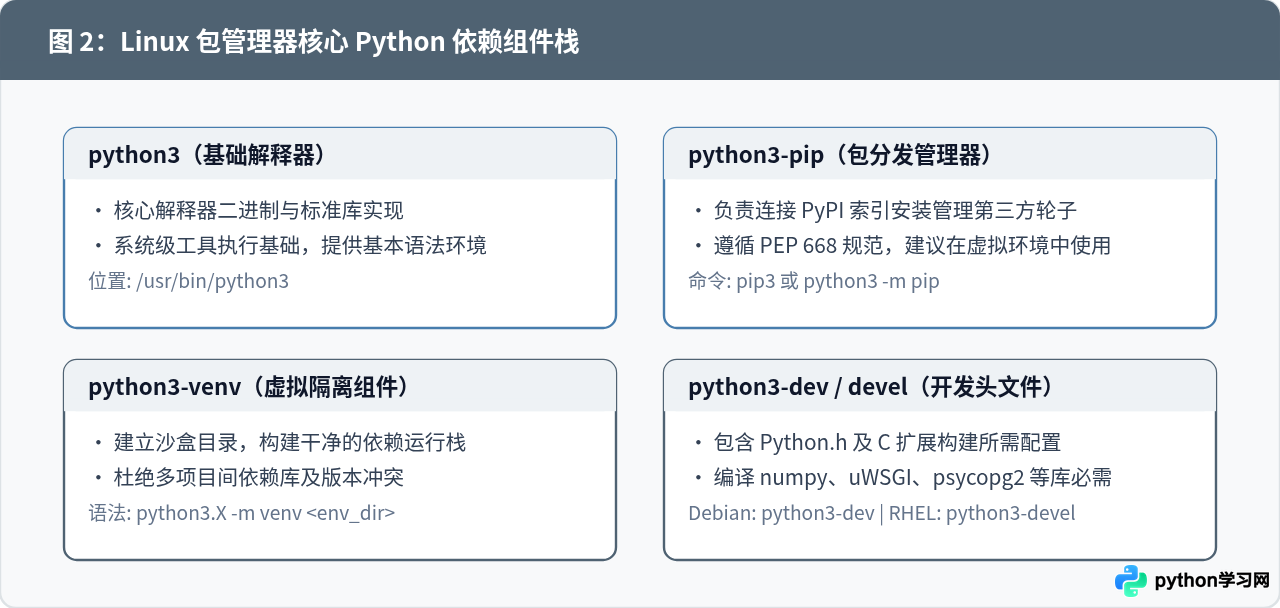Click the Python logo icon

point(1131,580)
